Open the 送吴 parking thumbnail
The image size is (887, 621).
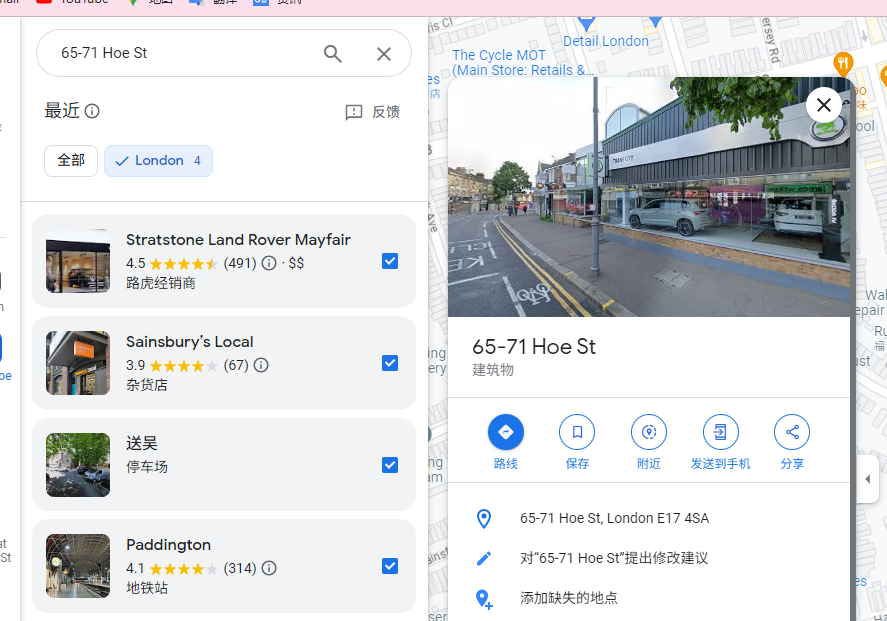[78, 465]
